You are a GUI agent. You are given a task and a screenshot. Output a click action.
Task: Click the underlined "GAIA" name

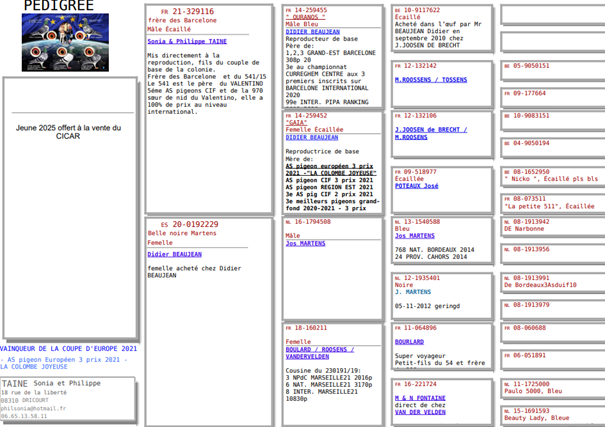point(296,123)
